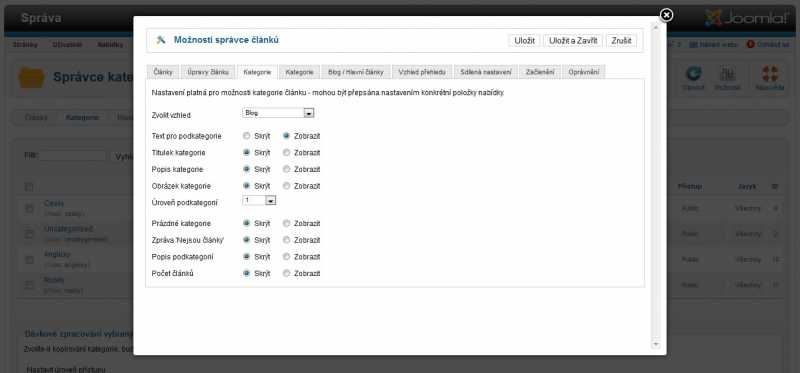Select Zobrazit for Počet článků
Viewport: 800px width, 373px height.
[x=287, y=273]
